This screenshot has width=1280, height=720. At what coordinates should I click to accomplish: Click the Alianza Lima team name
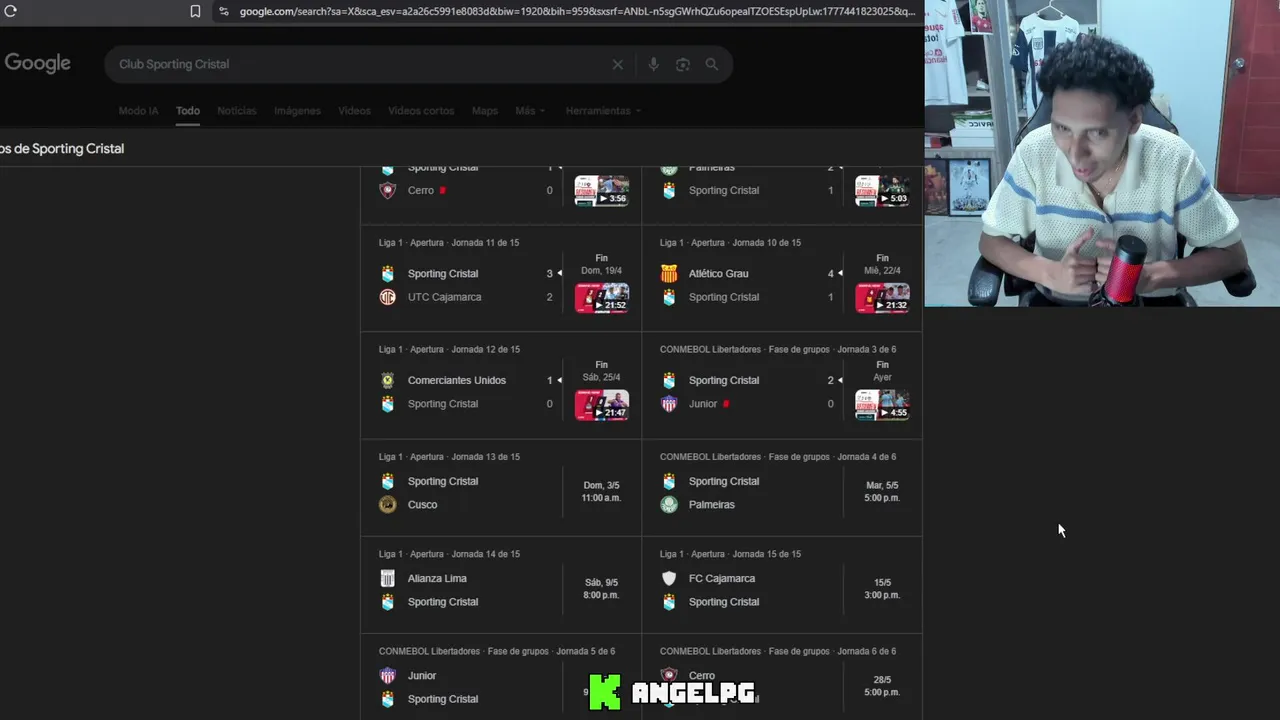437,578
